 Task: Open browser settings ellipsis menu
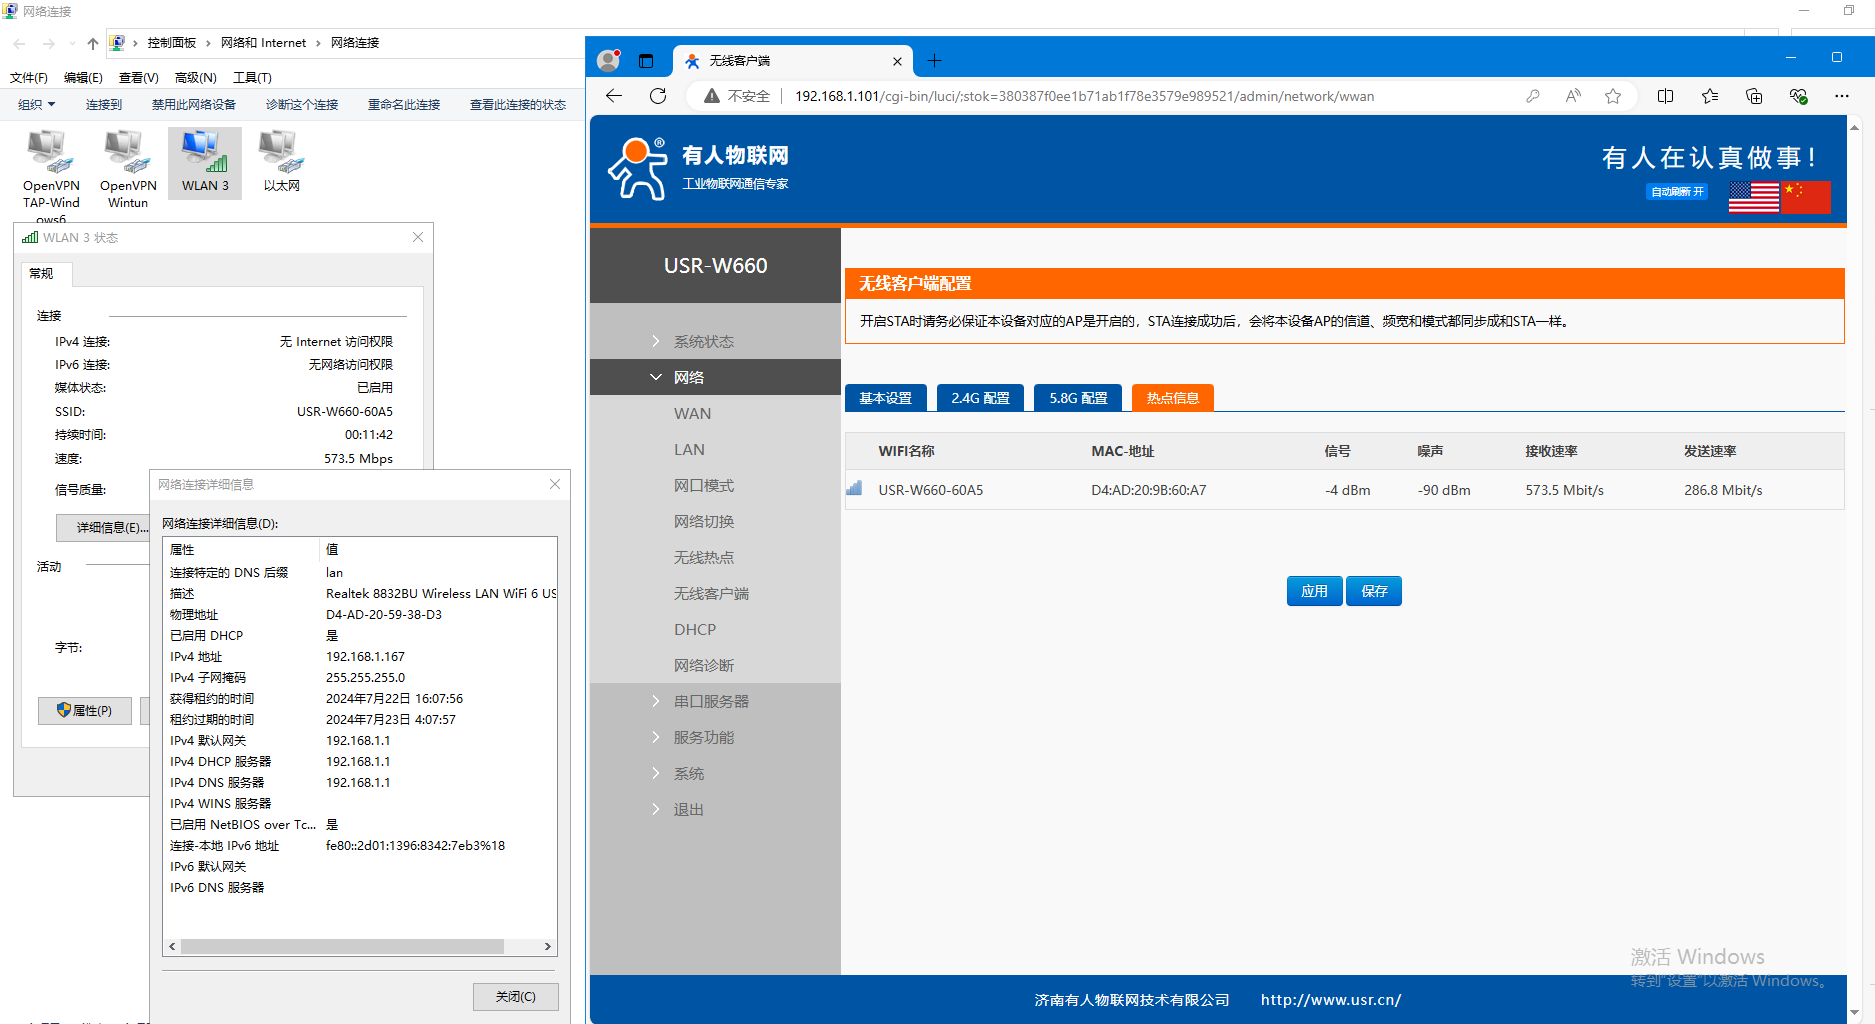[x=1842, y=96]
